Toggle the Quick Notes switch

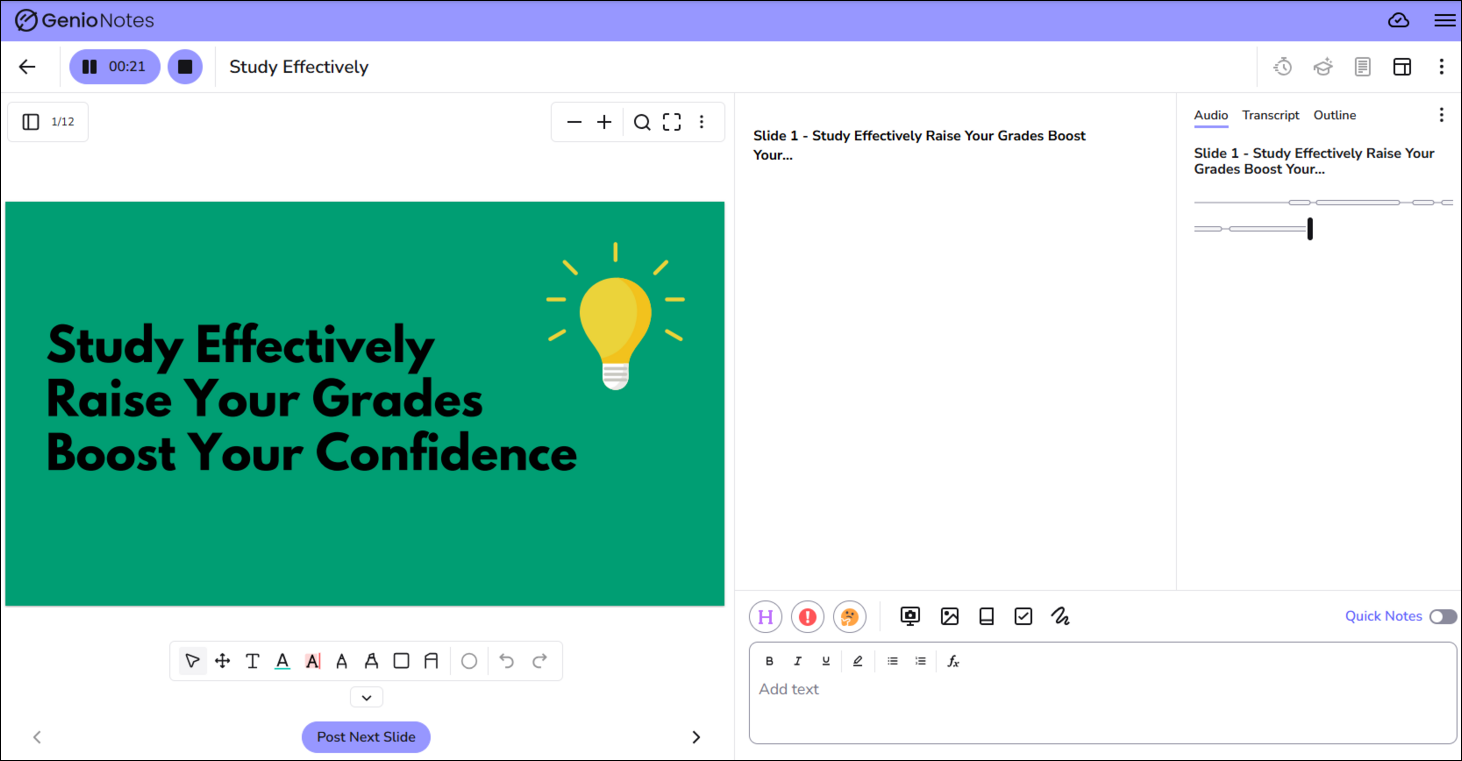[x=1442, y=617]
